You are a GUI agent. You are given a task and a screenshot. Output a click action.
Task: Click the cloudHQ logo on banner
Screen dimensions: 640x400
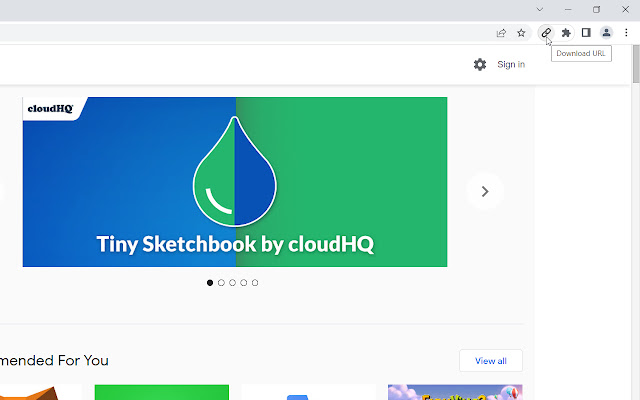tap(50, 109)
